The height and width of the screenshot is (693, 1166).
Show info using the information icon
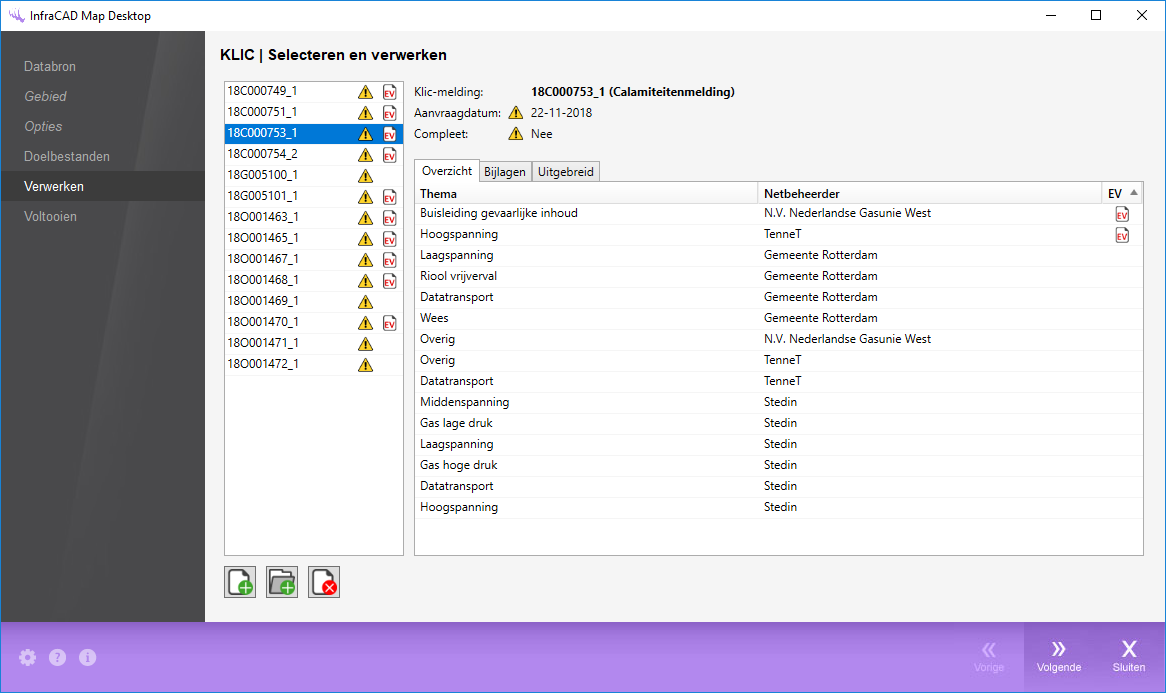coord(88,657)
